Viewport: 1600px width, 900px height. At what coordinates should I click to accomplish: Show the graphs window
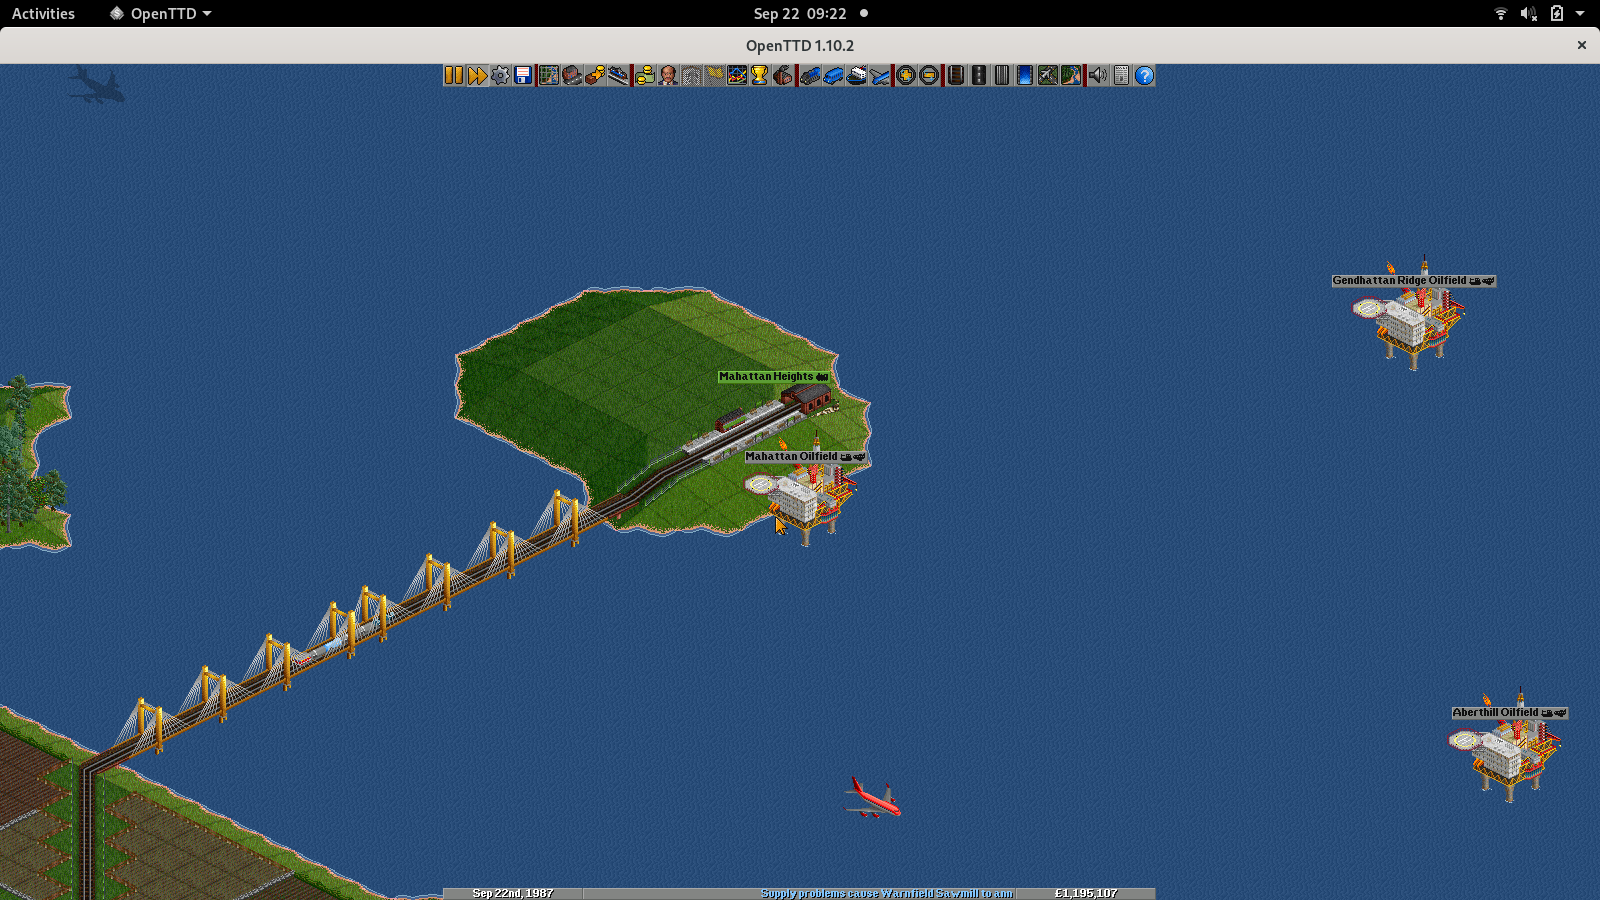pyautogui.click(x=737, y=76)
